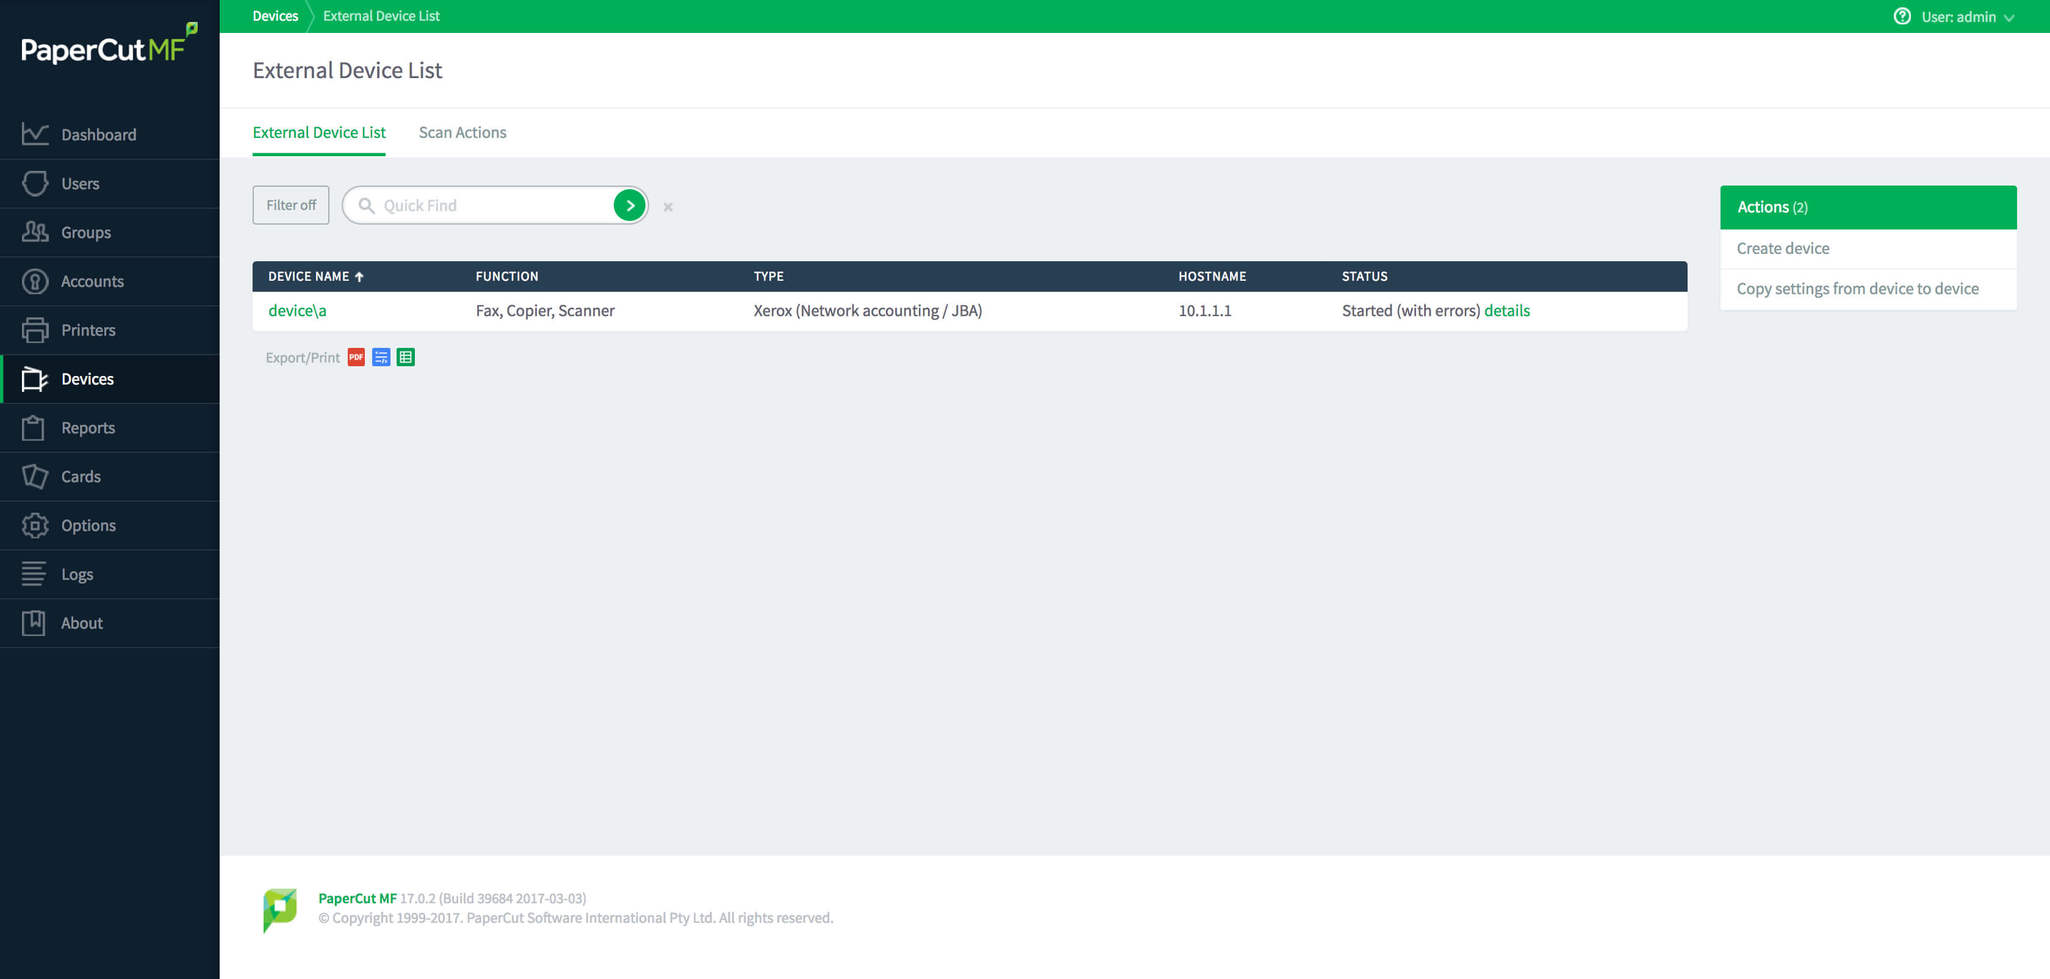Screen dimensions: 2050x979
Task: Clear the Quick Find search with x
Action: tap(668, 207)
